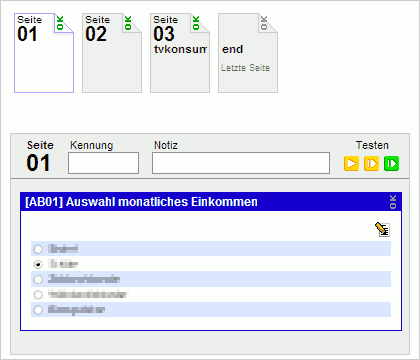Click the green OK mark on Seite 02
This screenshot has height=360, width=420.
click(x=128, y=23)
